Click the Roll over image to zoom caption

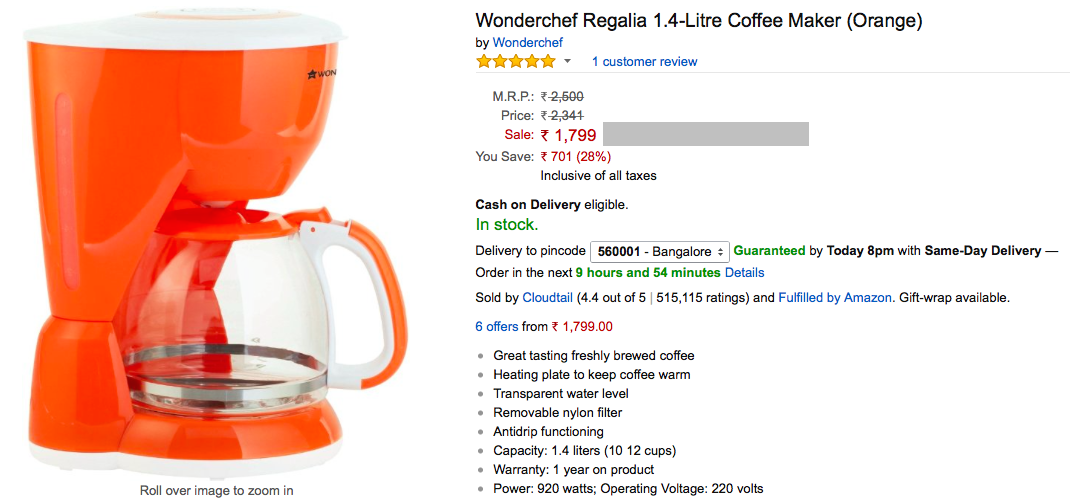coord(216,490)
